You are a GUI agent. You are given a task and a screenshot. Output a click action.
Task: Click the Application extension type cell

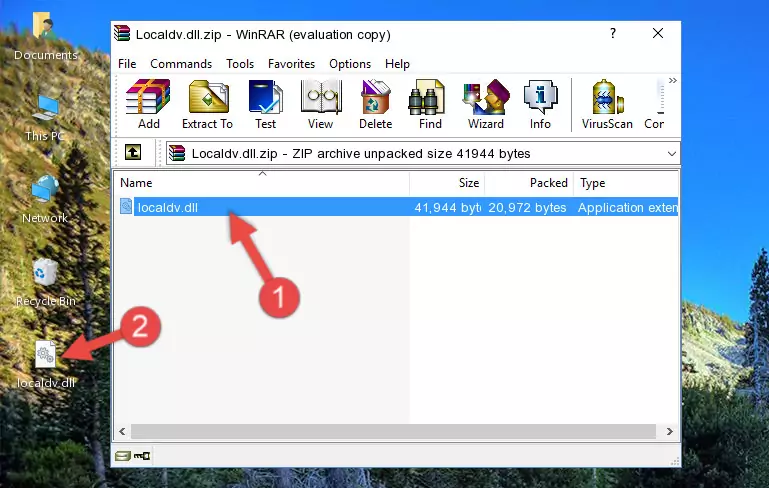(x=628, y=207)
